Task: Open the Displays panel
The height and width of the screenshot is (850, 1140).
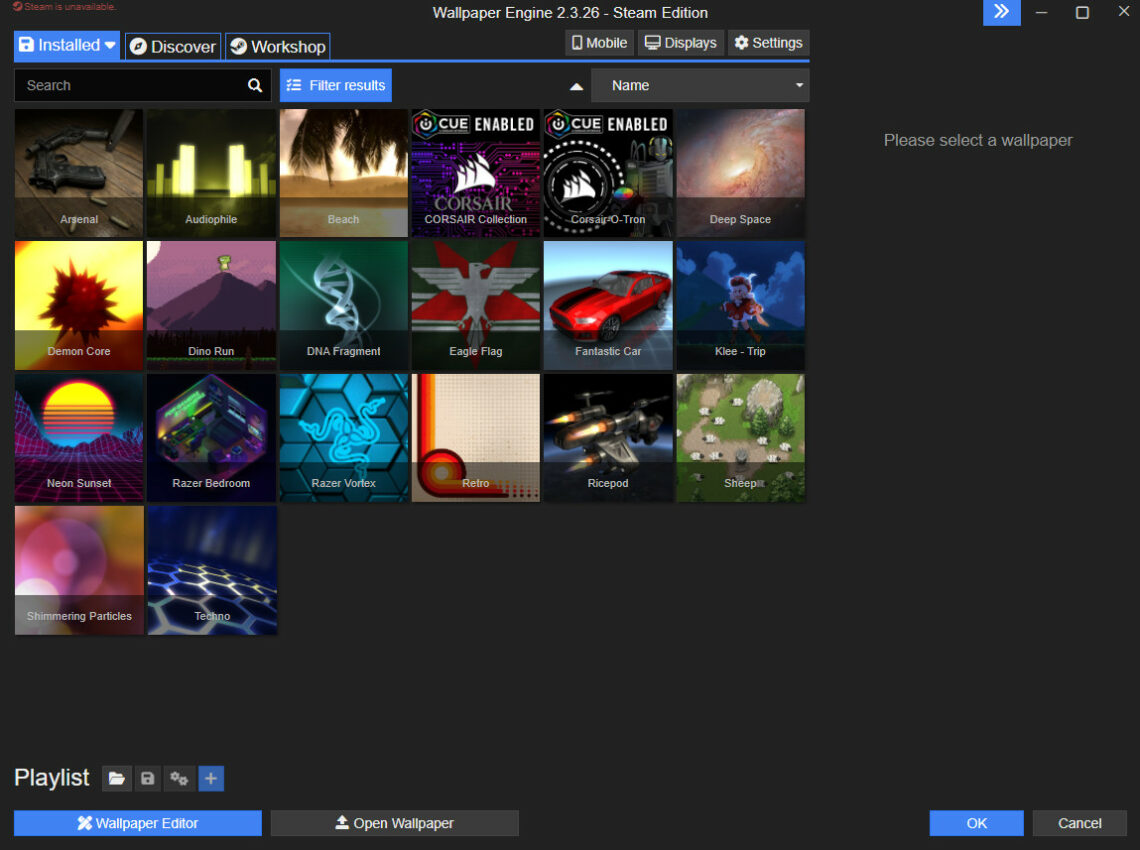Action: tap(681, 43)
